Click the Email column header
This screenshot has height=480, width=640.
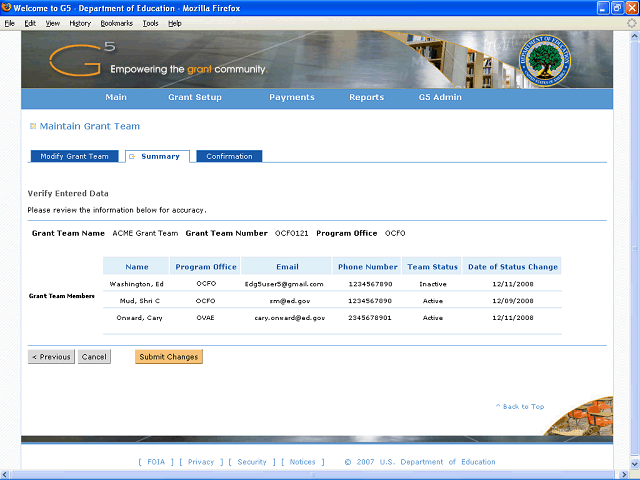(287, 267)
